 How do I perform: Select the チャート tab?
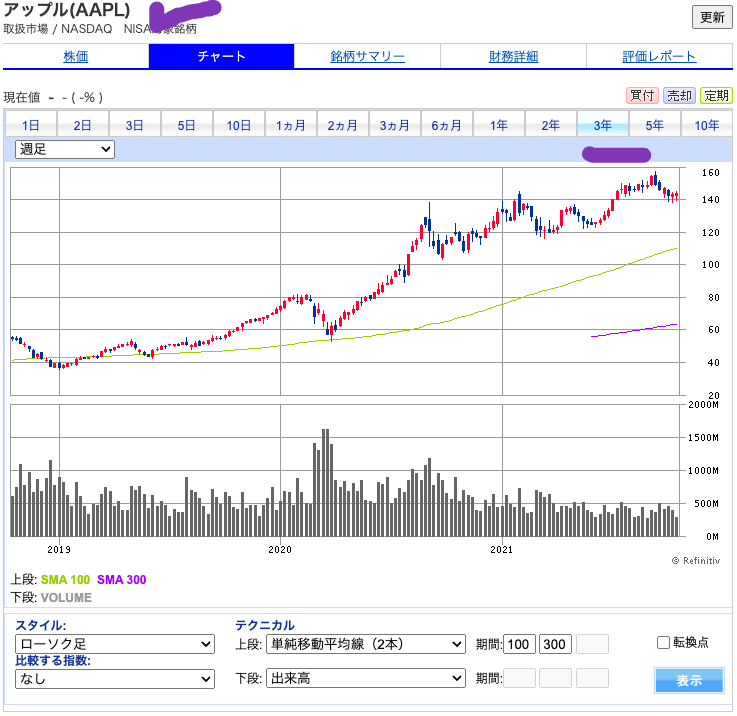(221, 56)
